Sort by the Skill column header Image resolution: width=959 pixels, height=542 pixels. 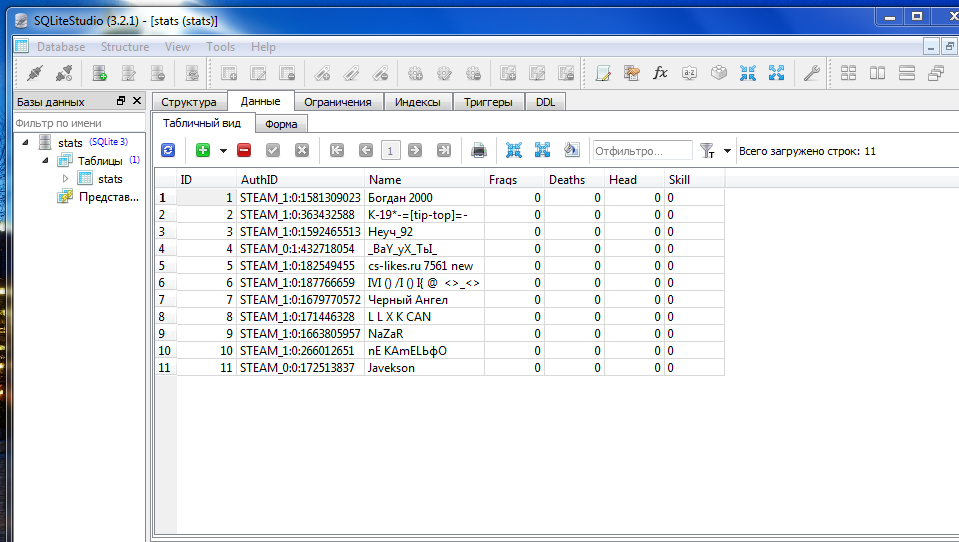click(x=694, y=179)
